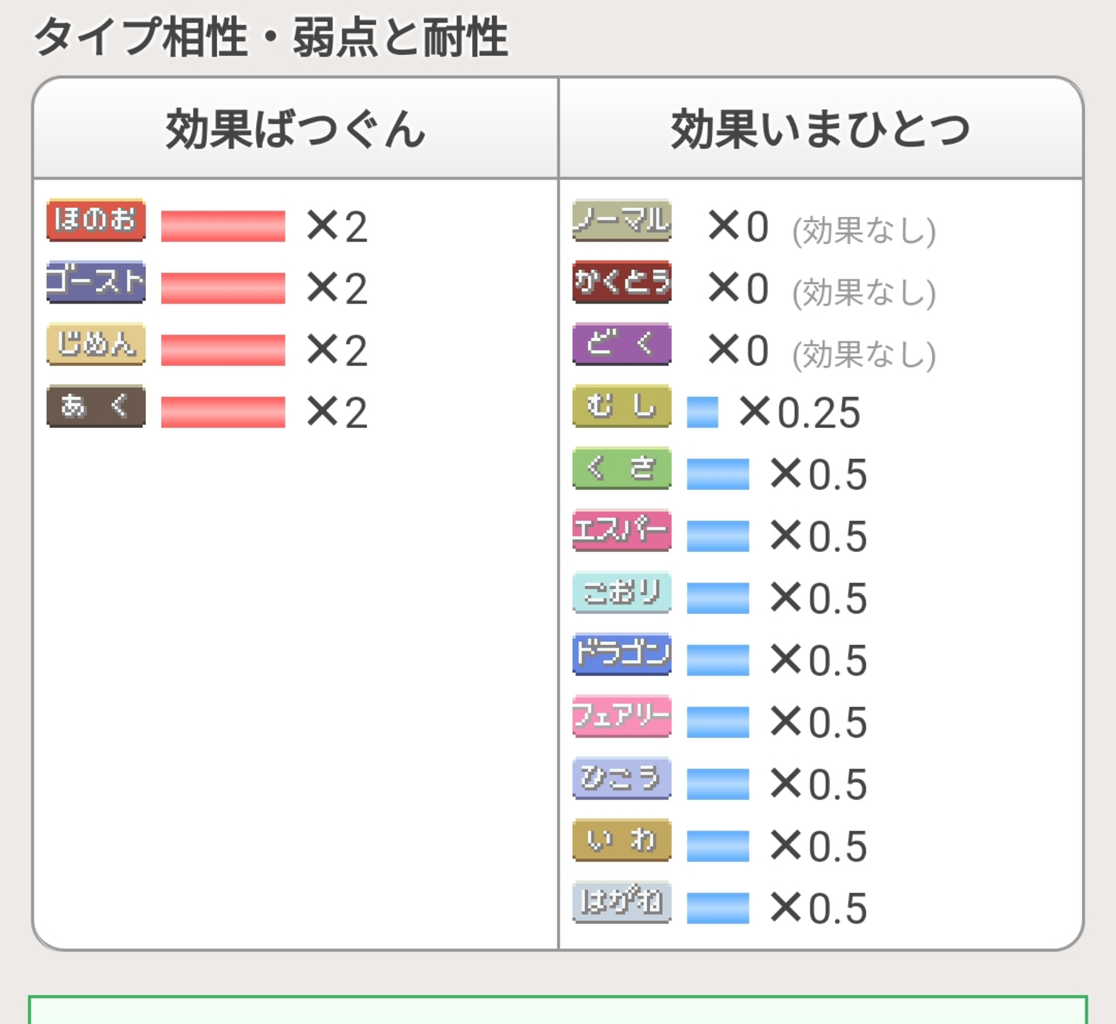Click the 効果いまひとつ column header

821,129
